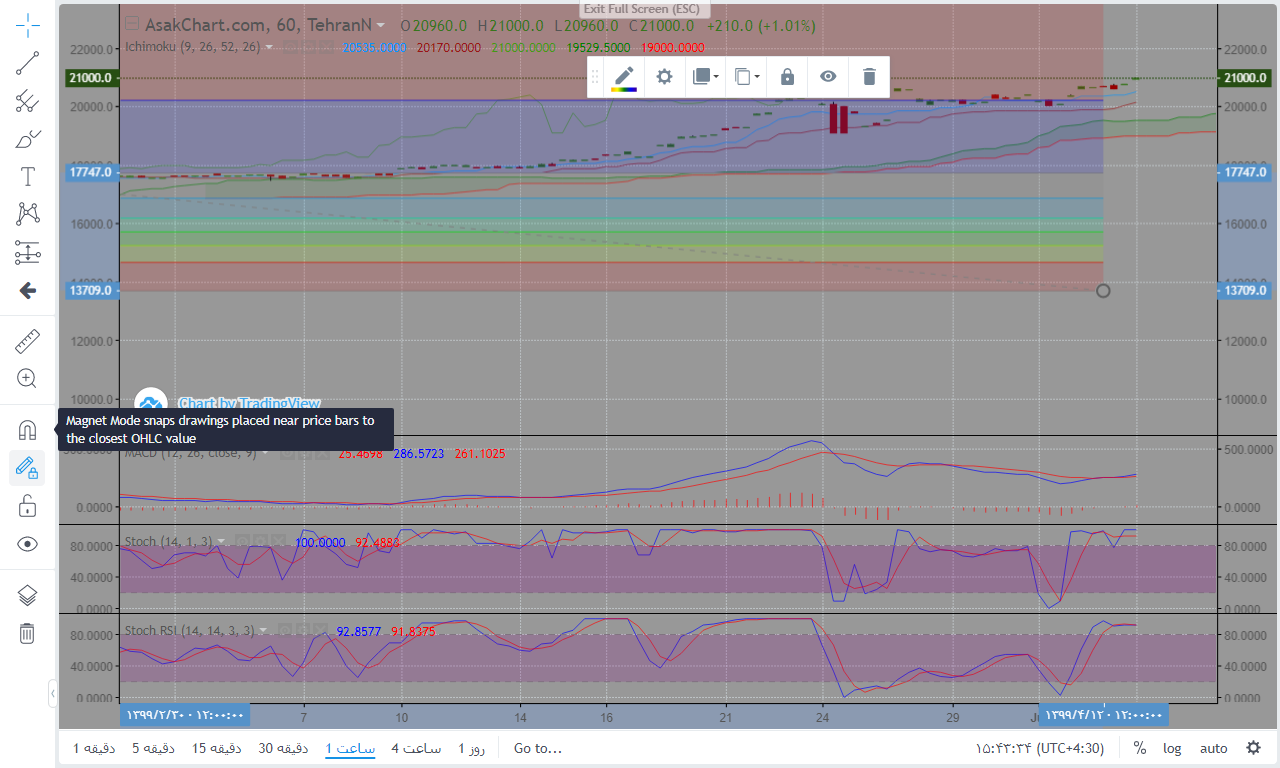Collapse the chart legend square toggle
The width and height of the screenshot is (1280, 768).
(131, 24)
